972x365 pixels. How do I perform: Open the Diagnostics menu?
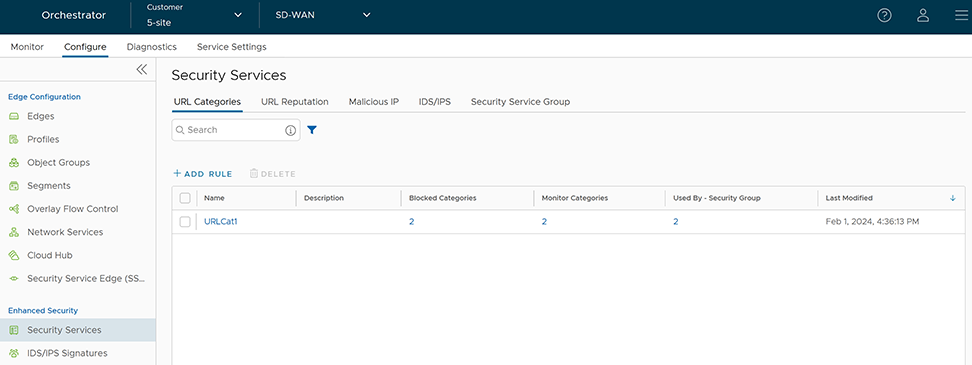click(x=151, y=46)
